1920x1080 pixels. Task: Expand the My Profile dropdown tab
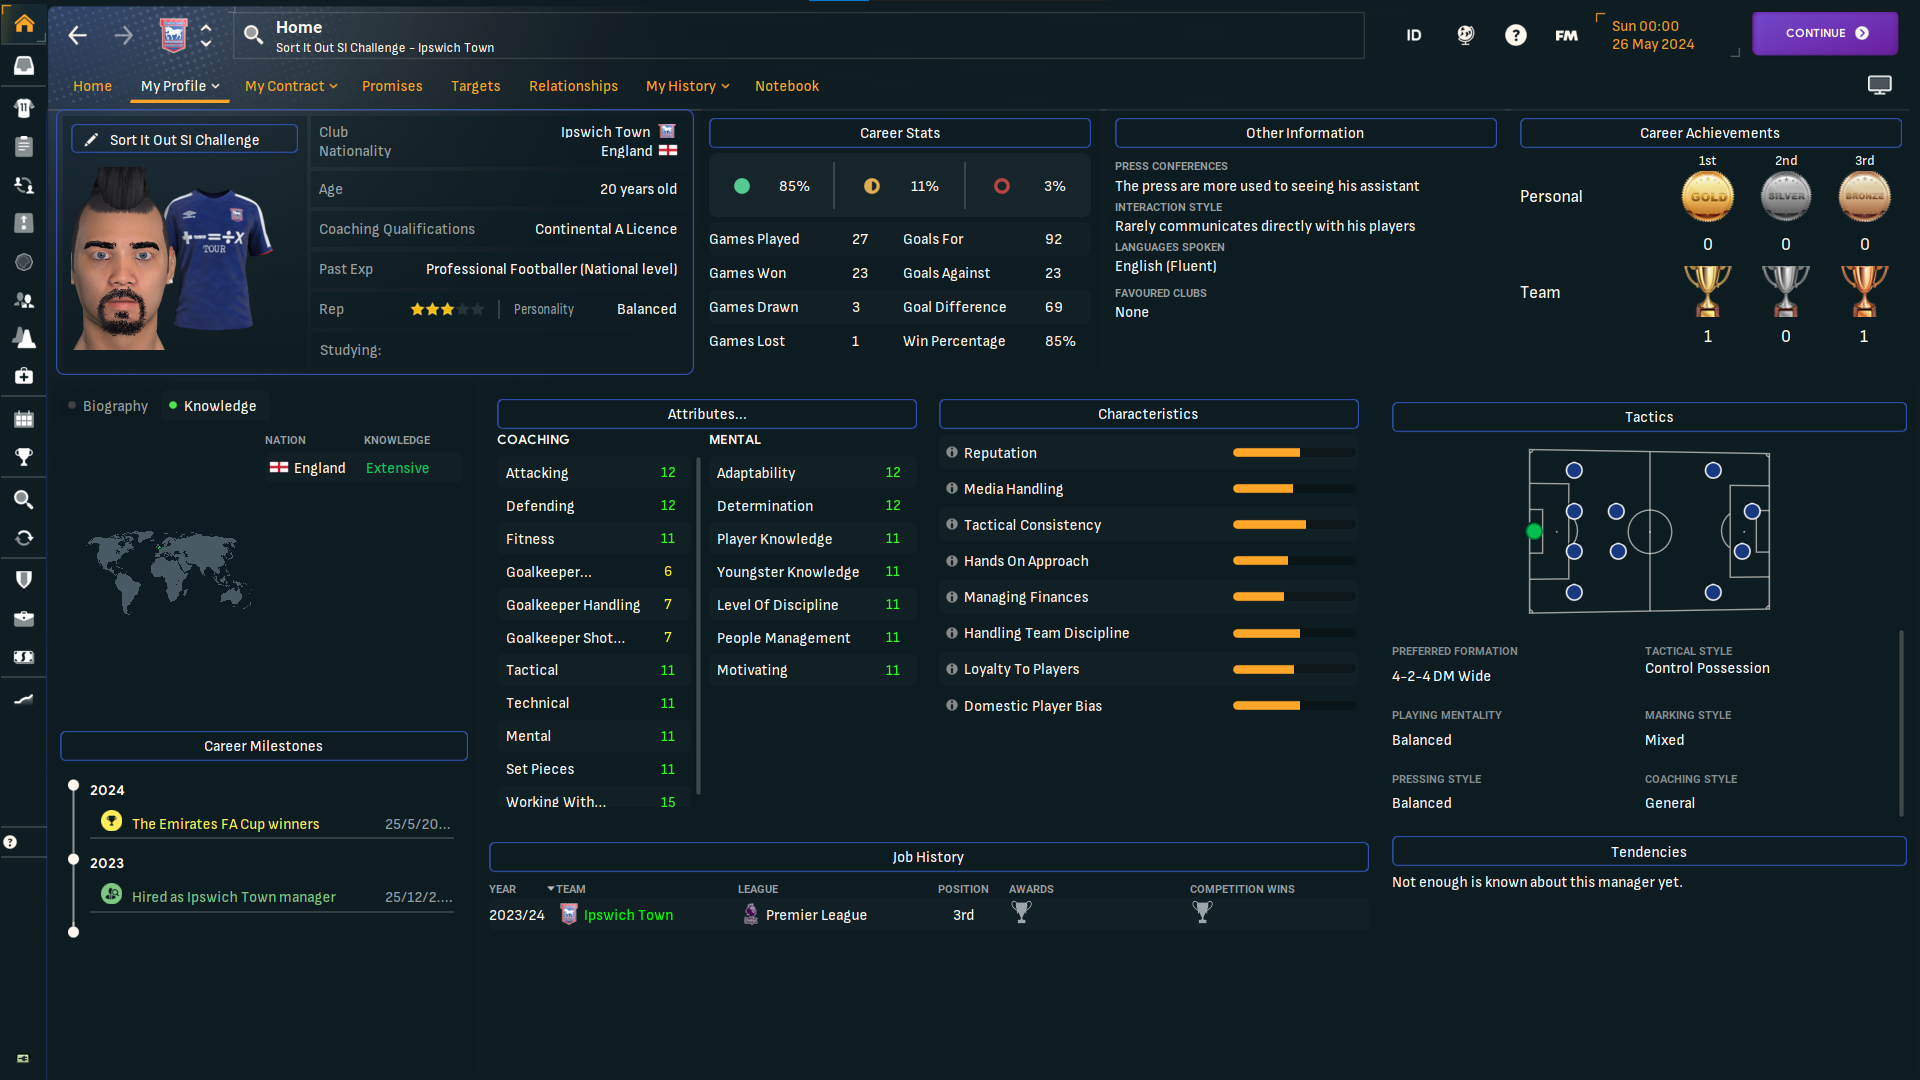pos(180,86)
